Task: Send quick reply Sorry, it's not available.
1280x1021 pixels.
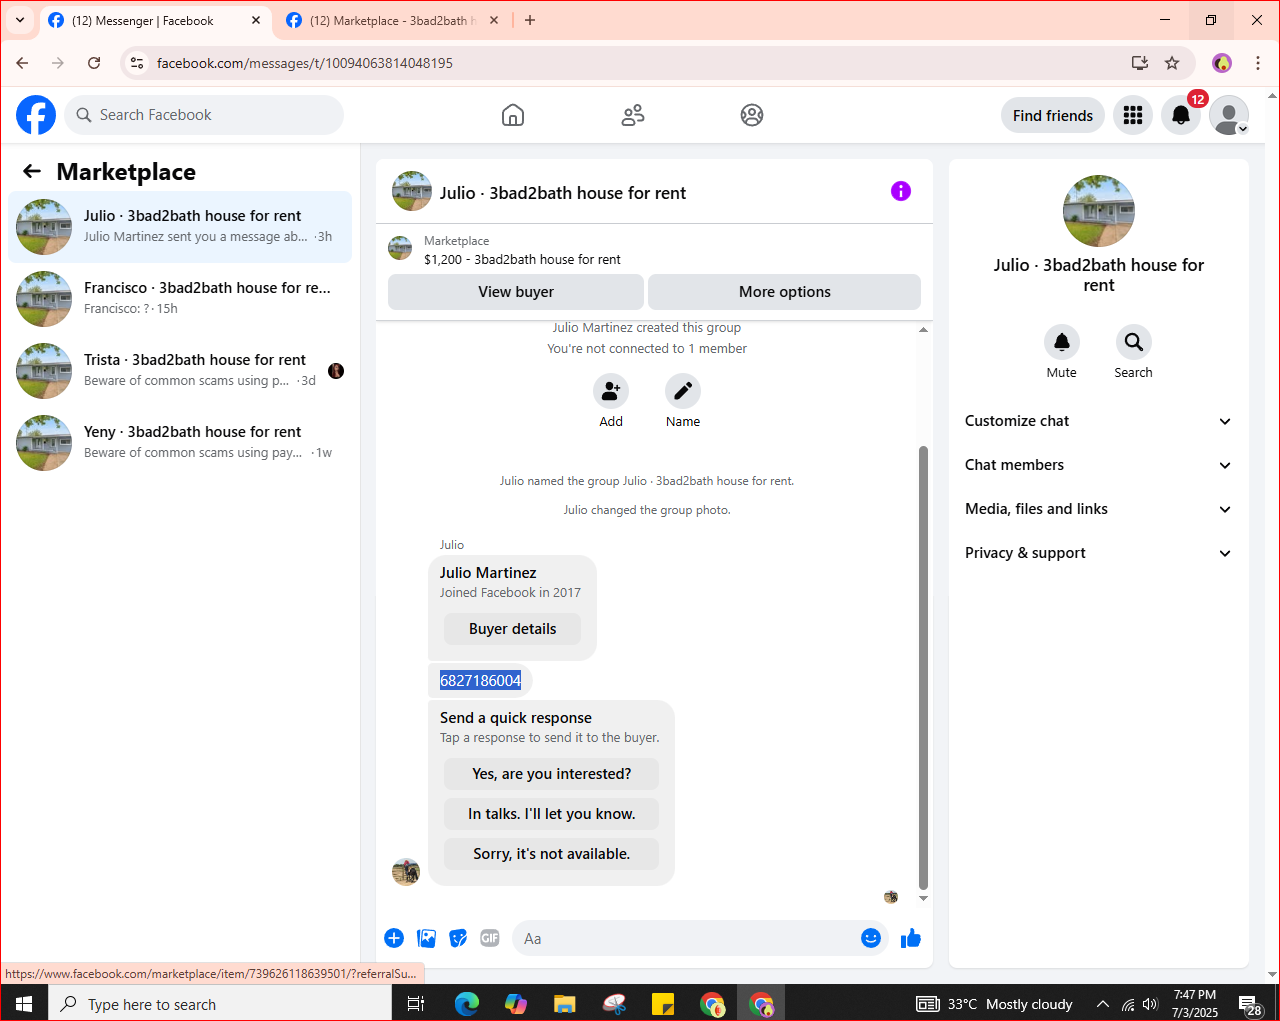Action: point(552,854)
